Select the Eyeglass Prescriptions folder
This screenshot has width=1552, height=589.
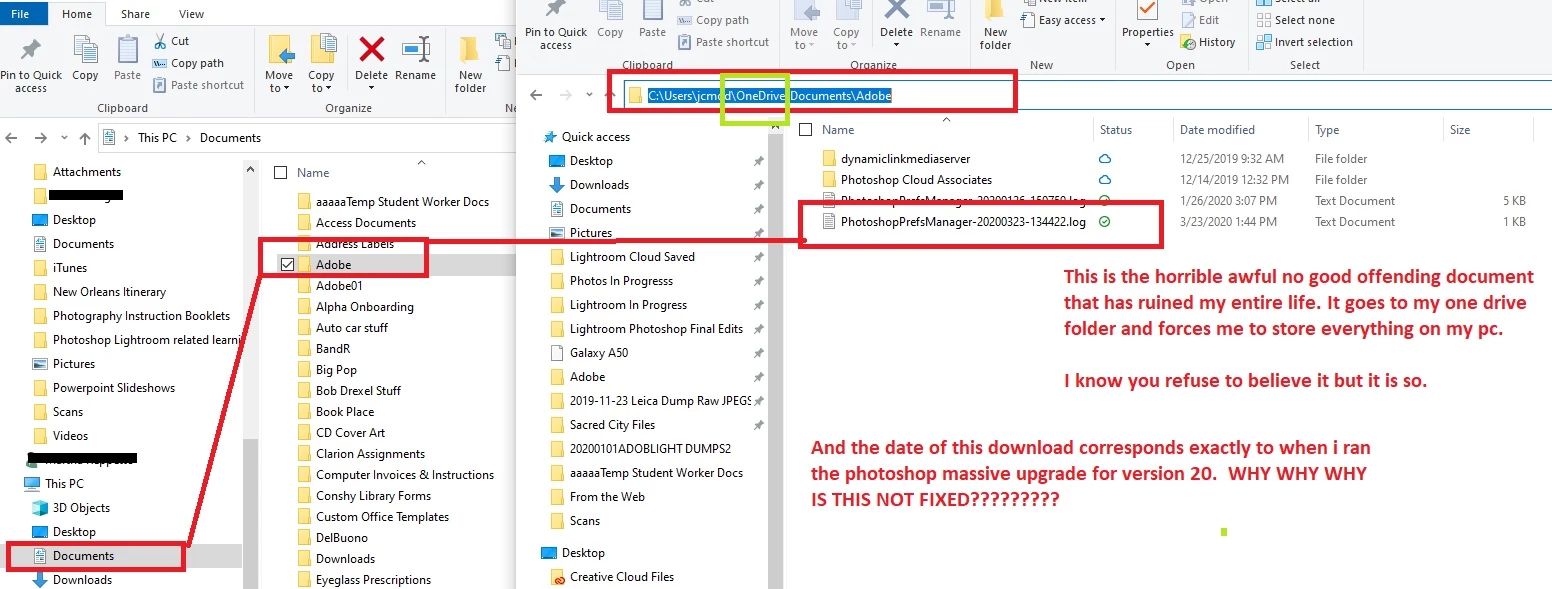click(x=373, y=580)
